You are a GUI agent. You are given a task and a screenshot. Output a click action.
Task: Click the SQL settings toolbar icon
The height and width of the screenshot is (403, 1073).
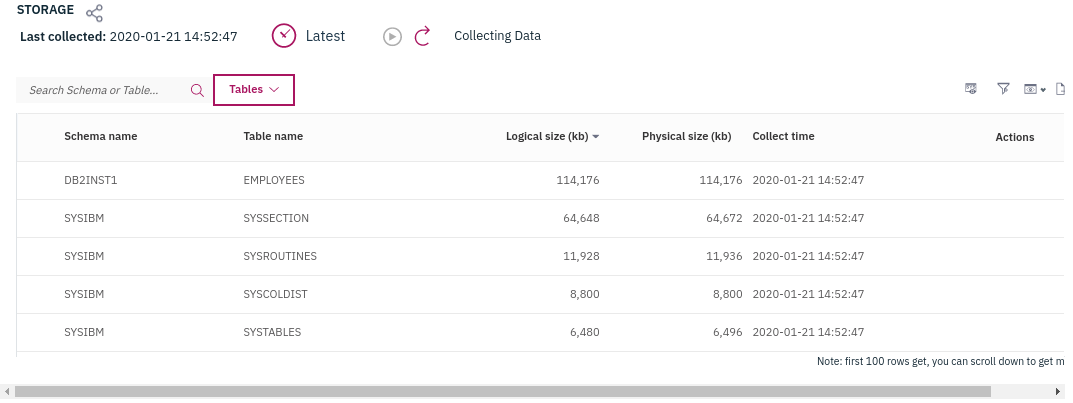click(970, 89)
